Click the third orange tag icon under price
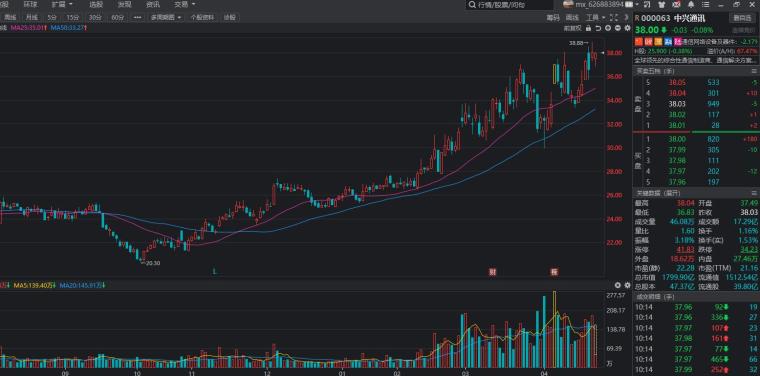The width and height of the screenshot is (760, 376). 658,42
